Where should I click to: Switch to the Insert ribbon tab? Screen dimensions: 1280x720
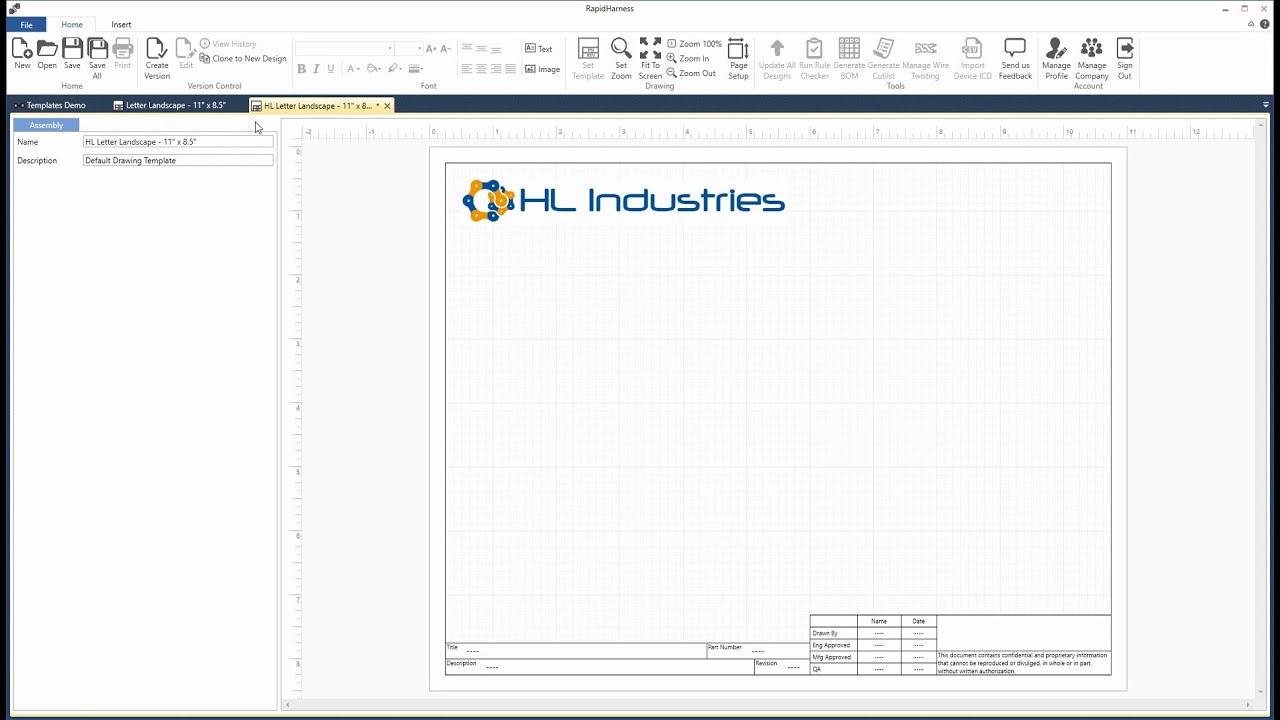[121, 24]
